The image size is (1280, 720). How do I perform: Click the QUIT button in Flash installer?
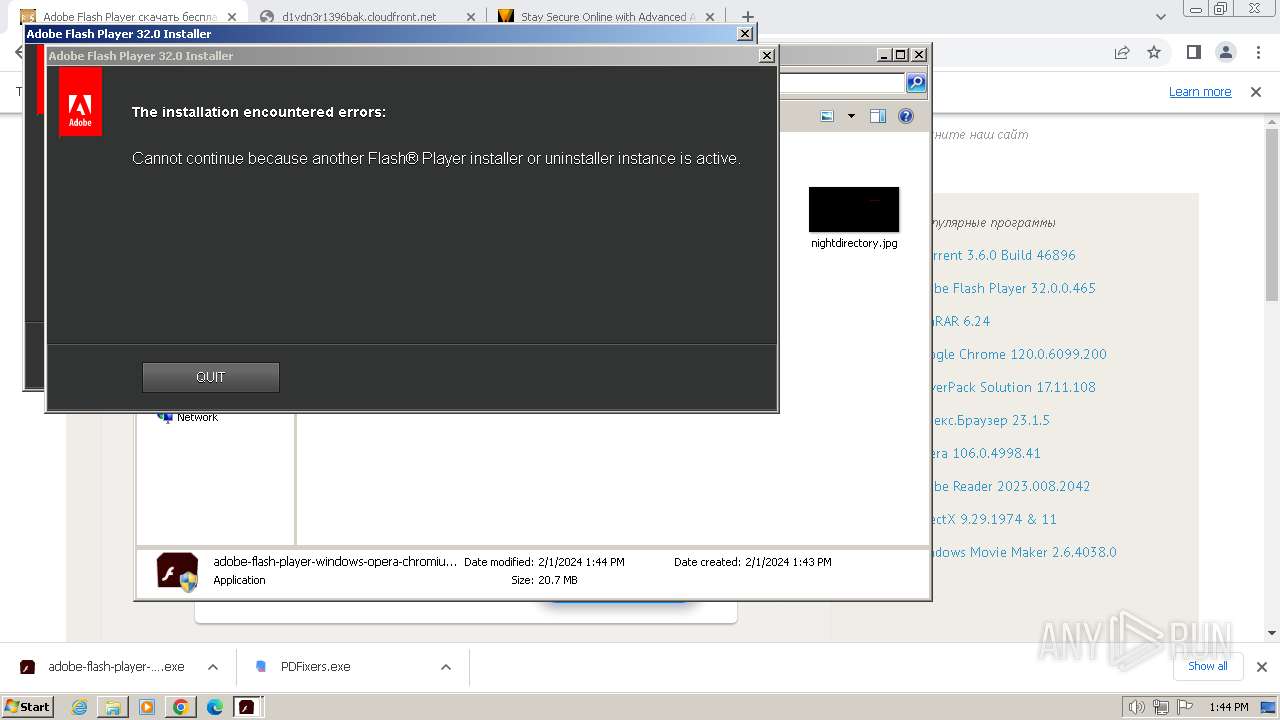tap(210, 377)
